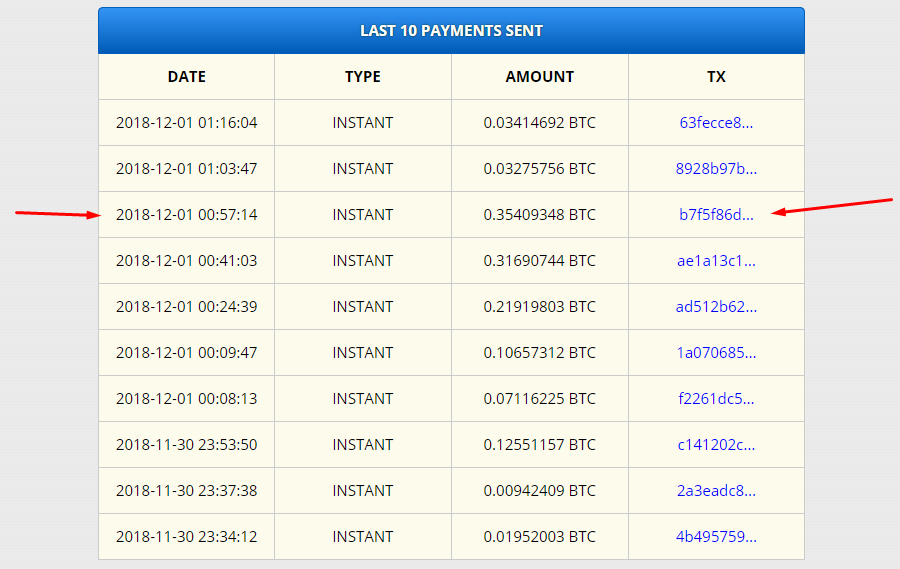This screenshot has height=569, width=900.
Task: Click the TYPE column header
Action: pyautogui.click(x=363, y=76)
